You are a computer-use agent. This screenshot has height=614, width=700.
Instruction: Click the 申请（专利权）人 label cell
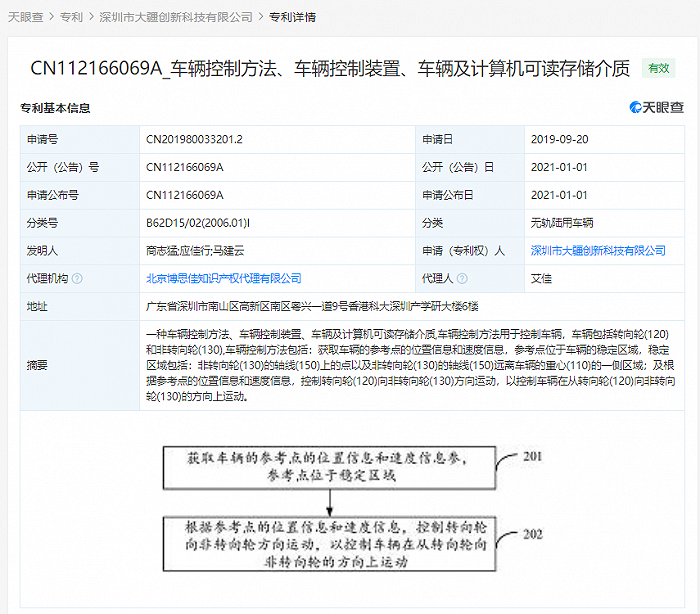pyautogui.click(x=470, y=251)
